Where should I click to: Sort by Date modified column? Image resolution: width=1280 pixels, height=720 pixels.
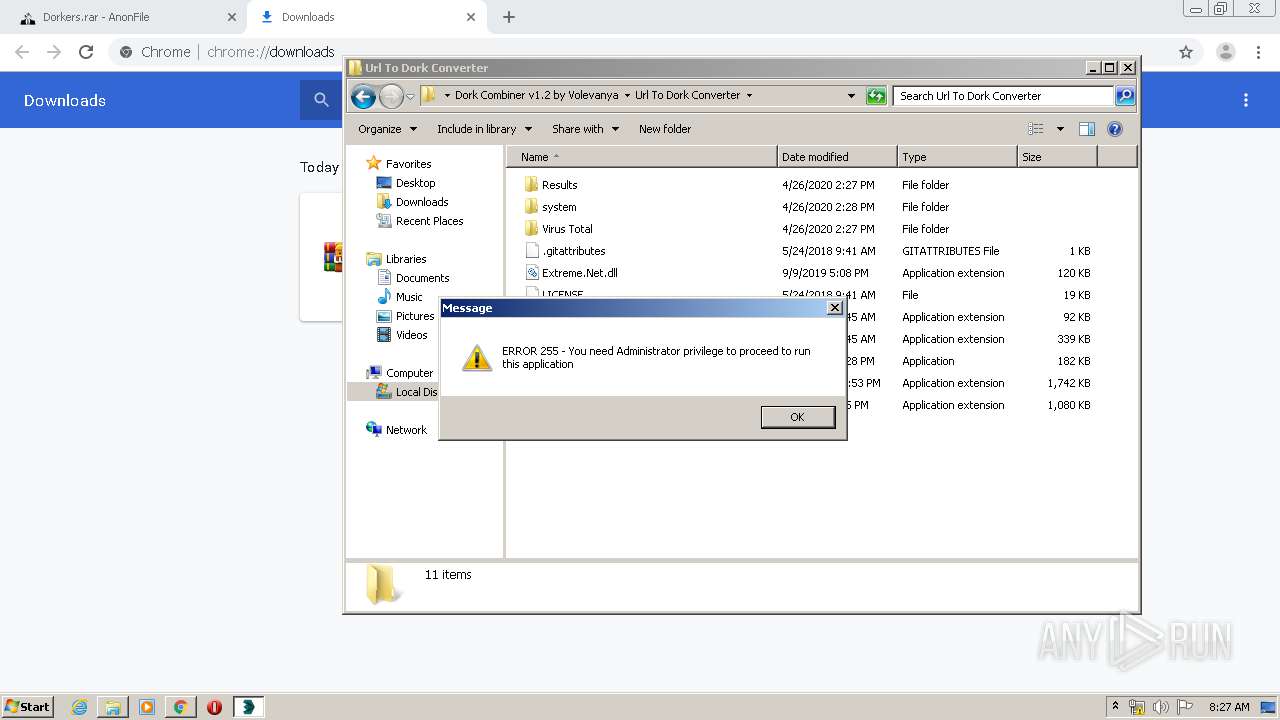[837, 157]
